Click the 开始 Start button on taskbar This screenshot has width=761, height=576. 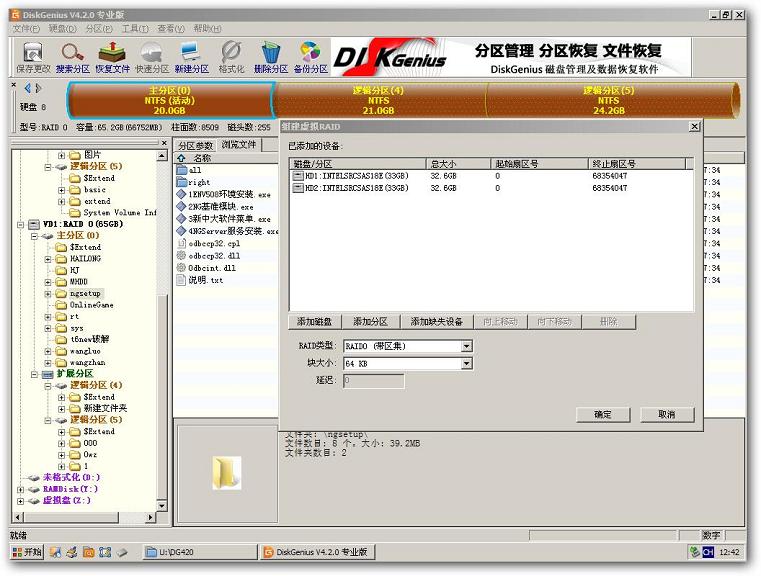click(27, 552)
